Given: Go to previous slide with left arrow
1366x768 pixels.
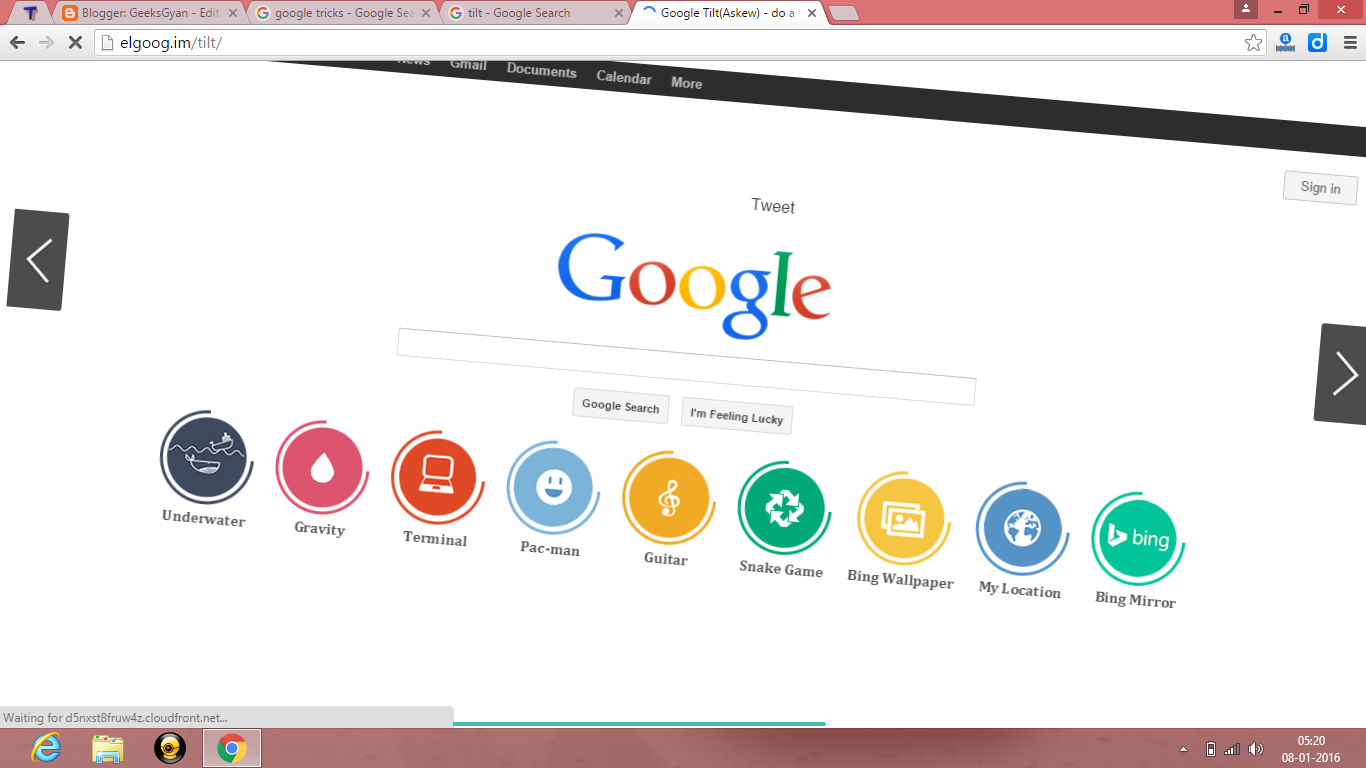Looking at the screenshot, I should coord(38,260).
